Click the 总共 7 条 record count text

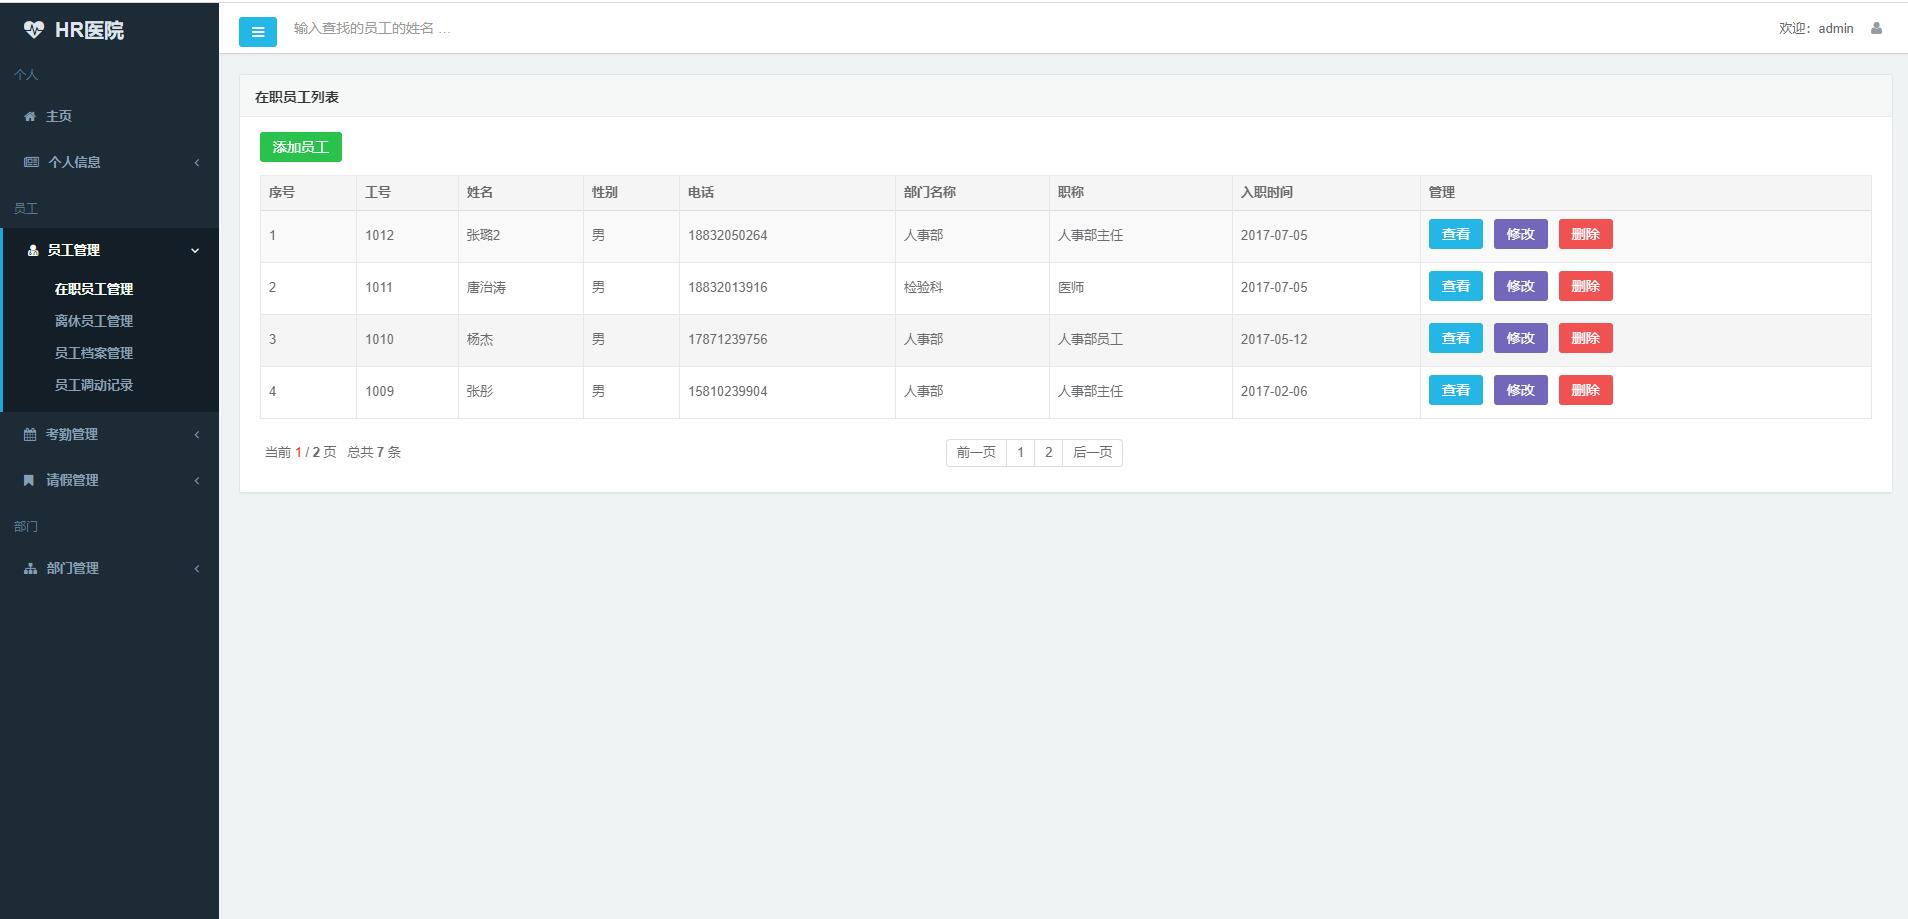tap(374, 453)
